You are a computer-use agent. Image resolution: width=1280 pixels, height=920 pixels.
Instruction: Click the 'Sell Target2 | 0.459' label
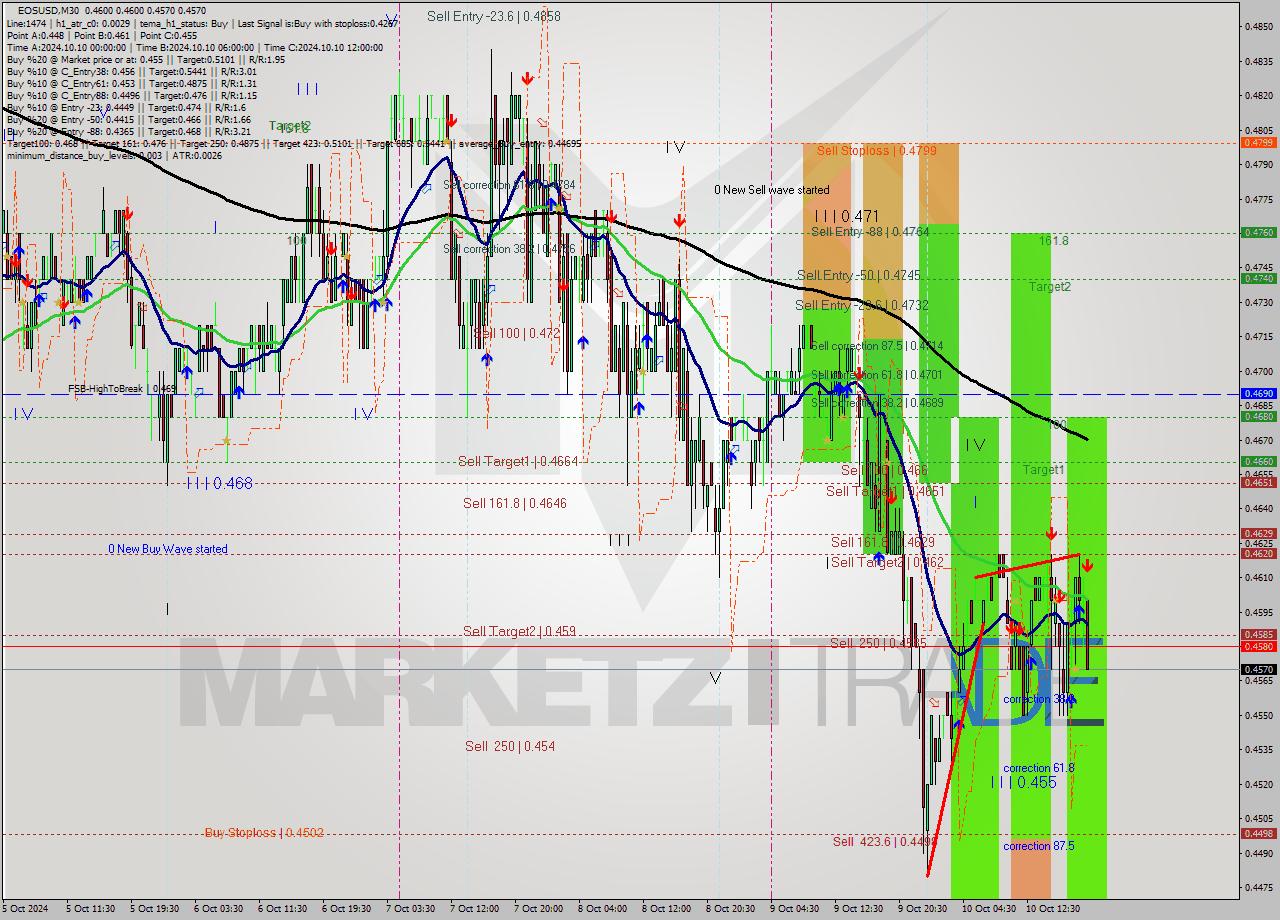click(519, 631)
